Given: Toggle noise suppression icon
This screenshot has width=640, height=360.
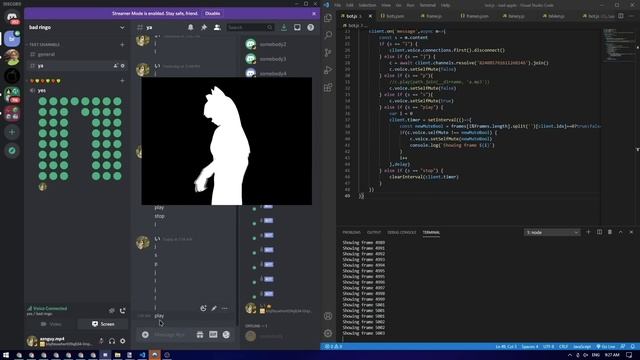Looking at the screenshot, I should coord(111,311).
